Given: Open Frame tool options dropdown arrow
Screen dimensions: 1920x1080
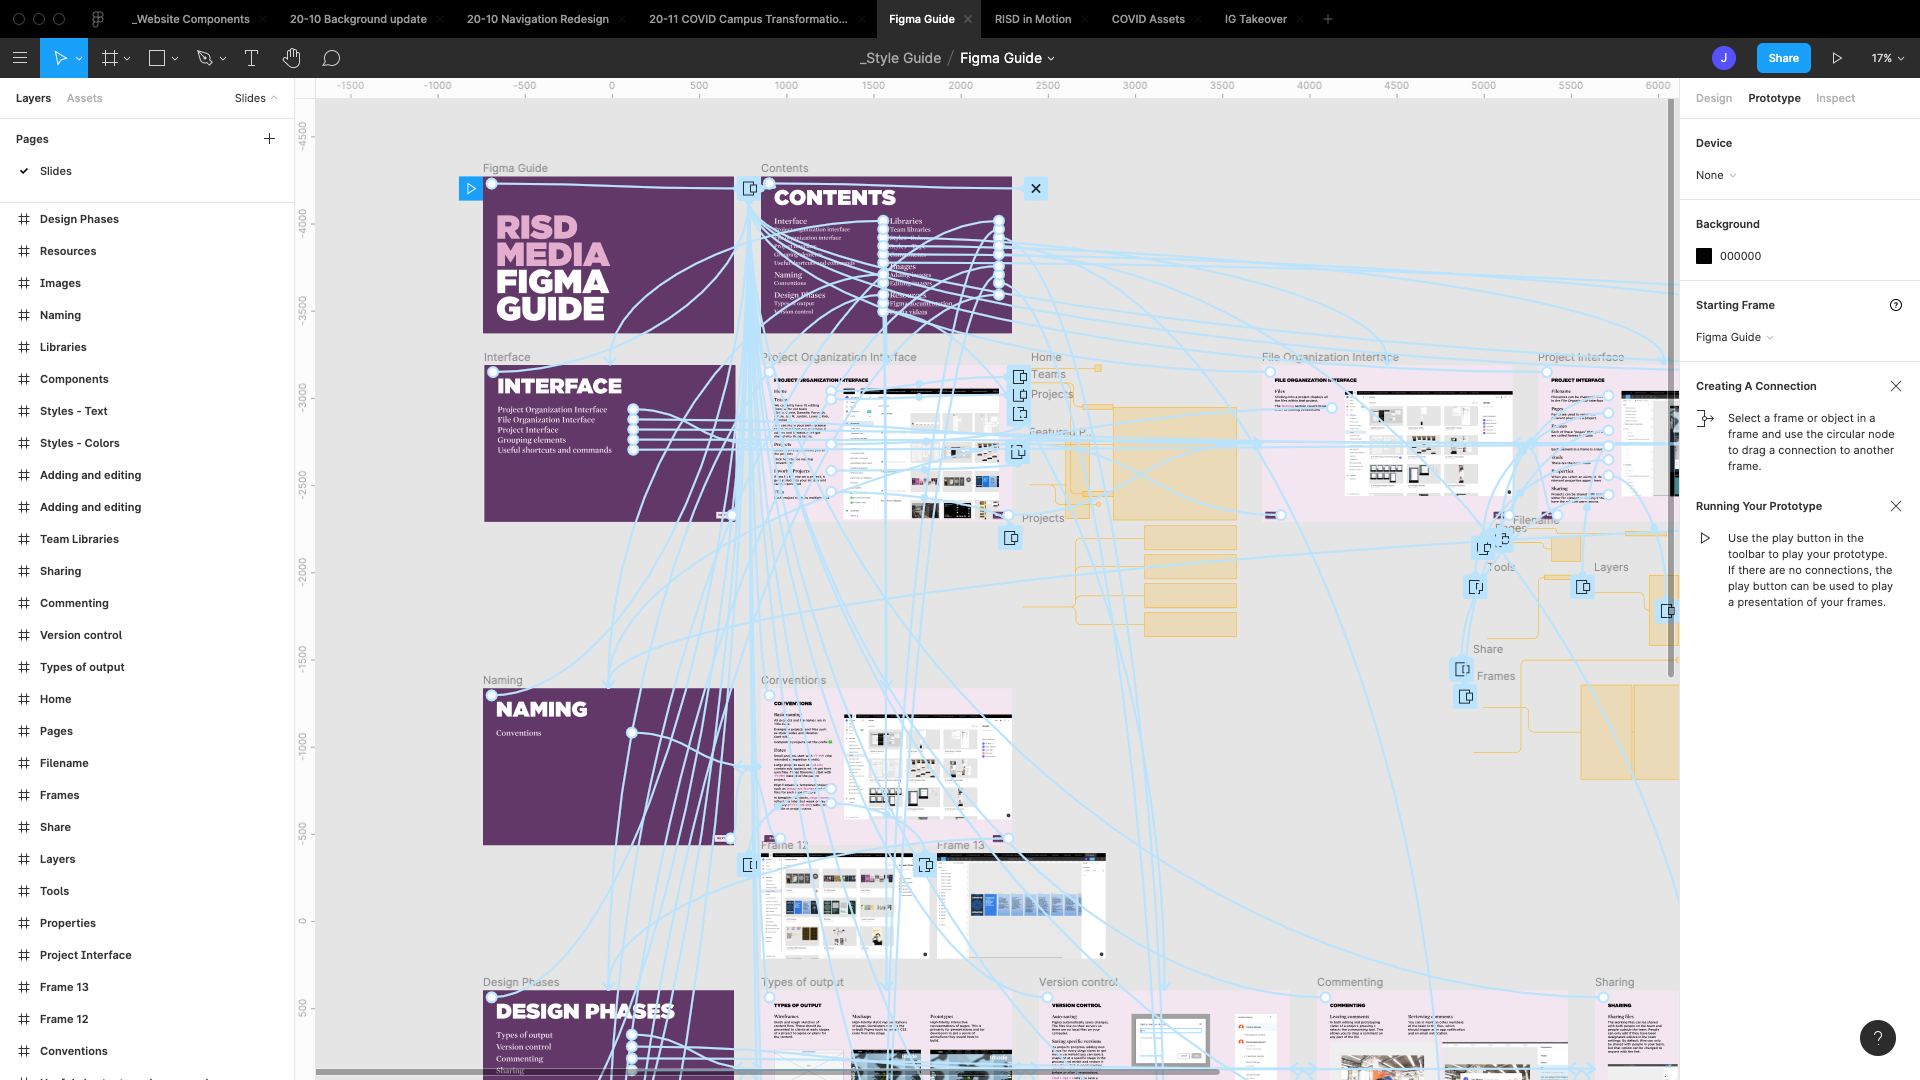Looking at the screenshot, I should [x=127, y=59].
